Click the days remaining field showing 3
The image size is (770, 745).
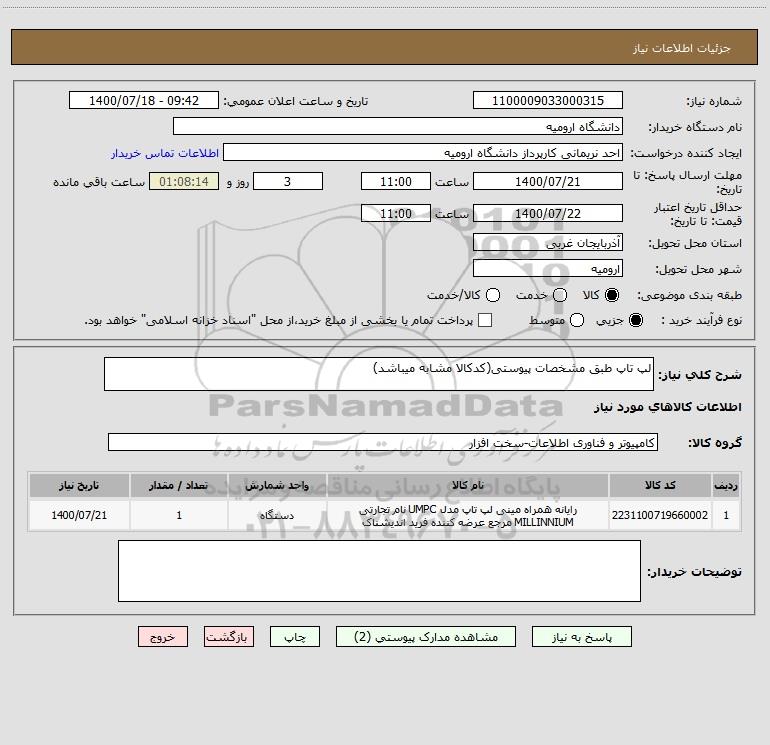point(288,182)
